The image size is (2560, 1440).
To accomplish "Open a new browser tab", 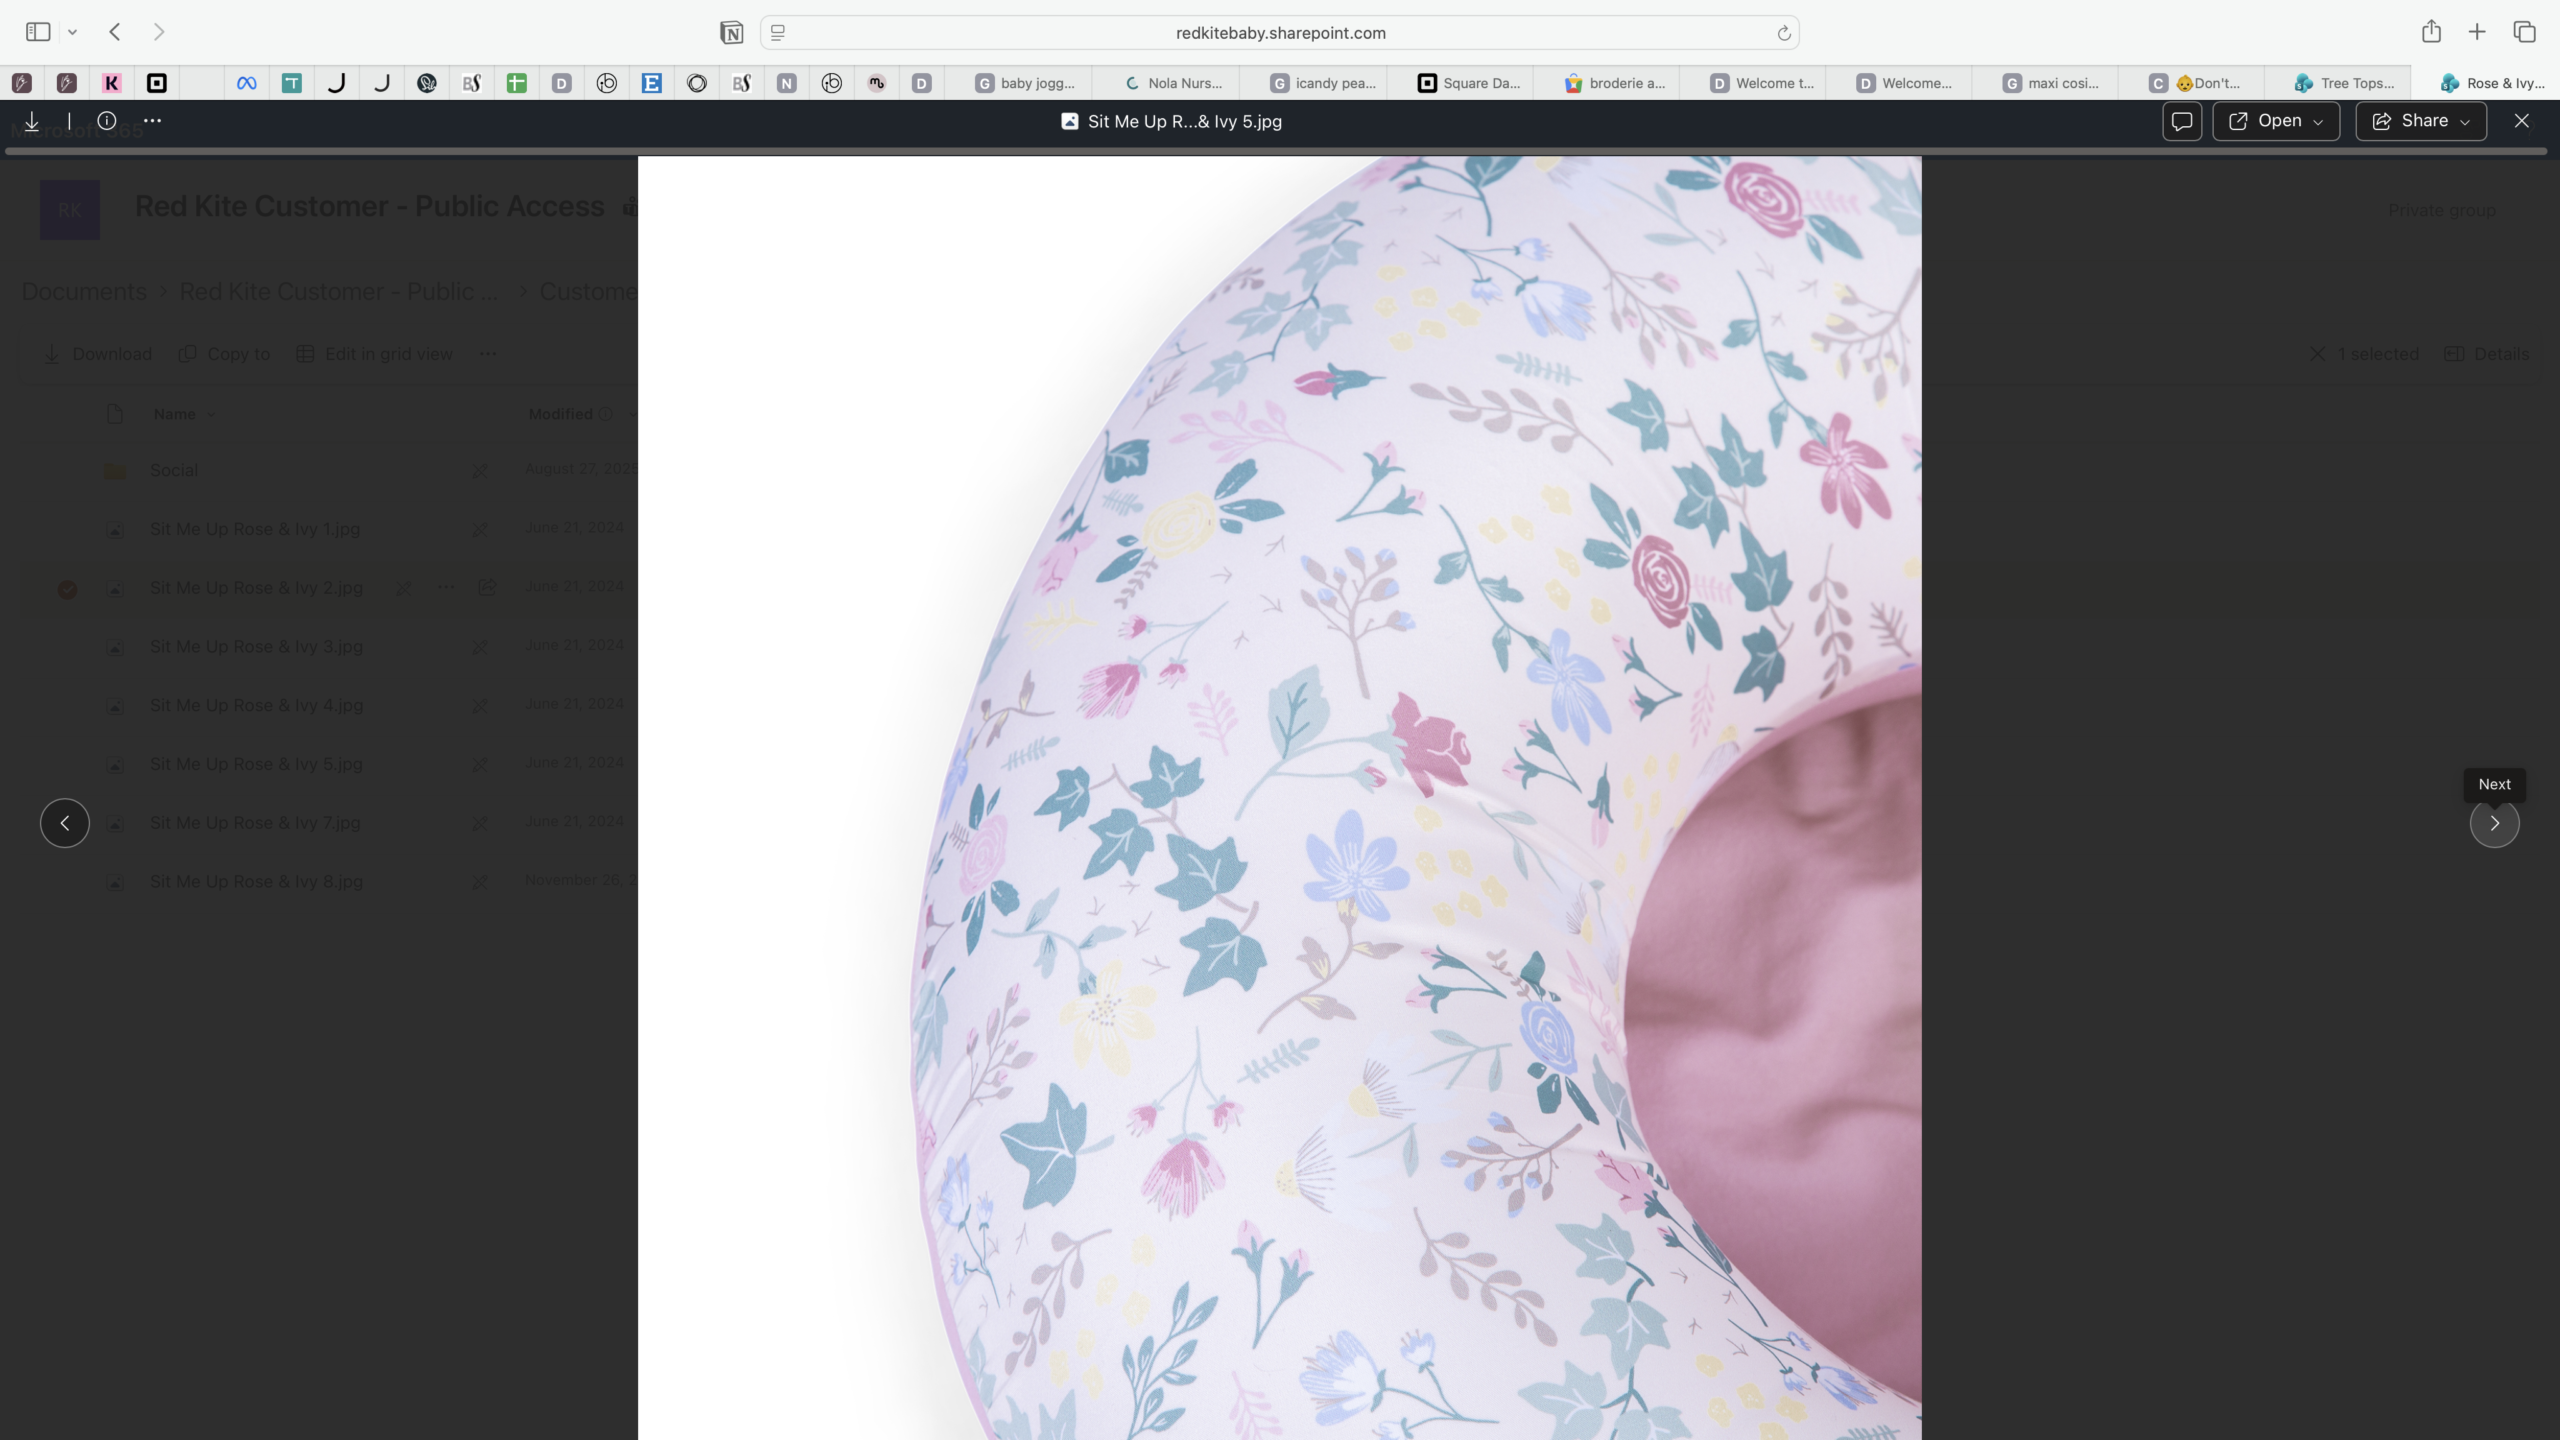I will tap(2477, 32).
